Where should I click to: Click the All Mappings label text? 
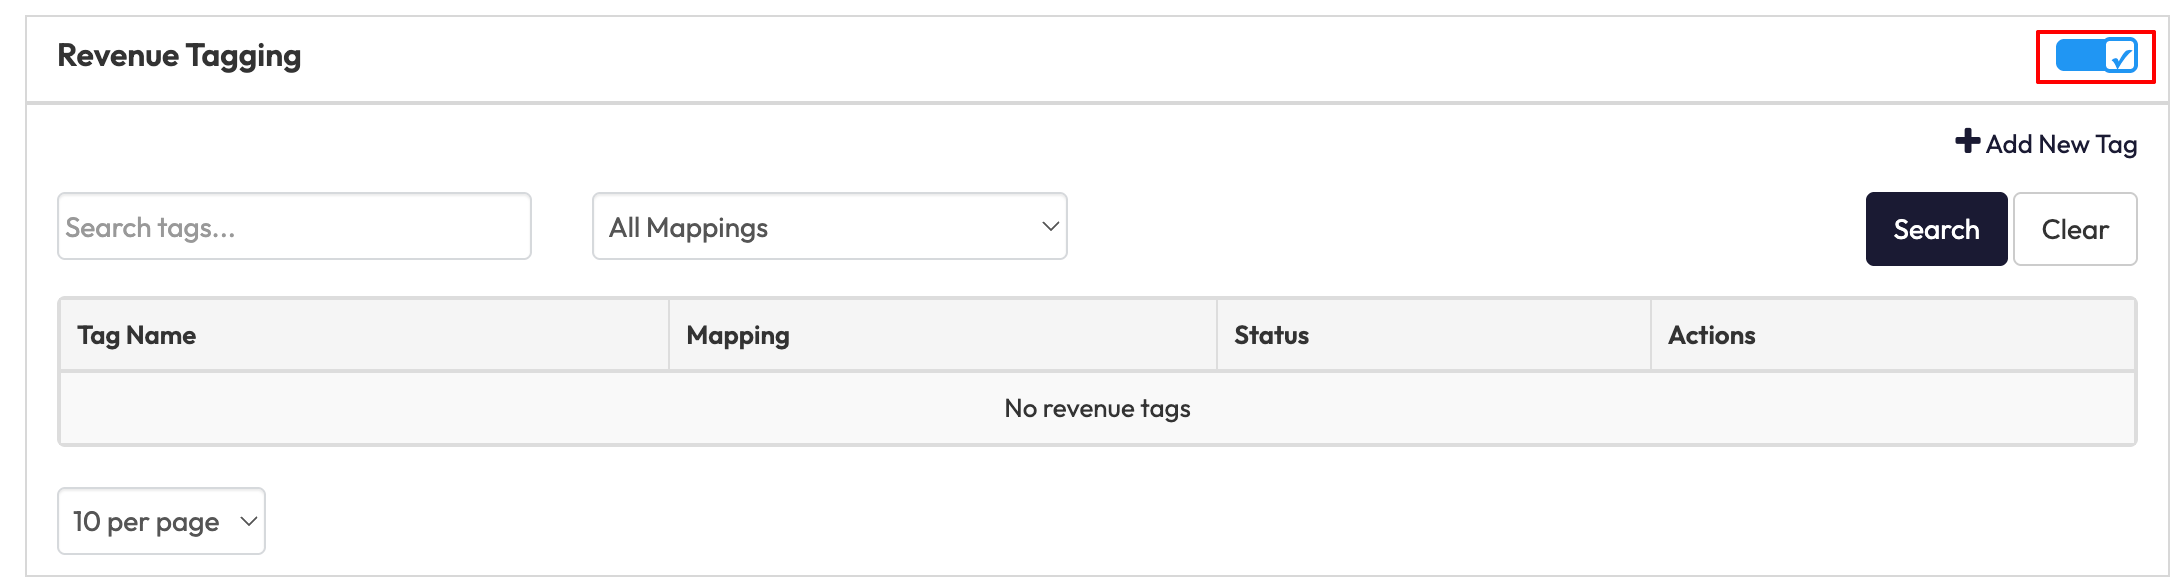click(x=688, y=228)
